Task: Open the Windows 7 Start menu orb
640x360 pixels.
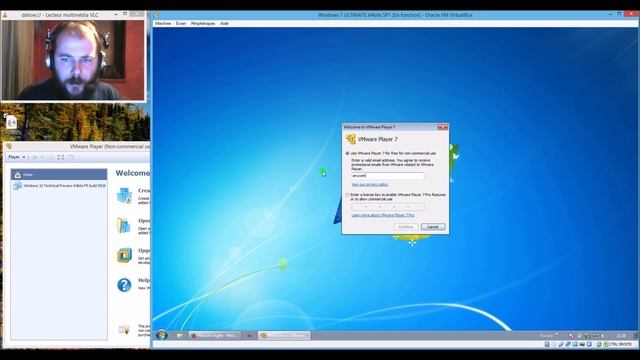Action: point(162,336)
